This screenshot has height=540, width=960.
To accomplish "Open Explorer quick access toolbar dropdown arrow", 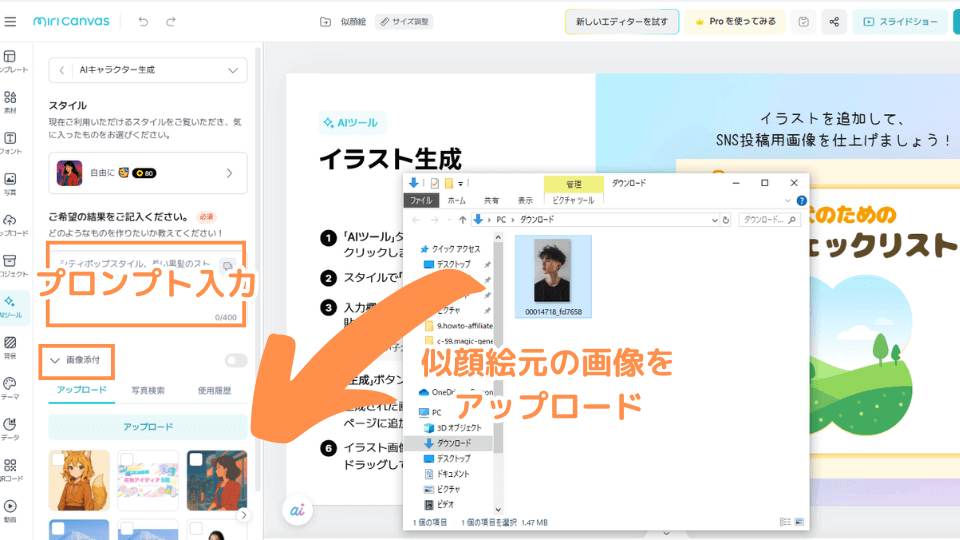I will [x=461, y=183].
